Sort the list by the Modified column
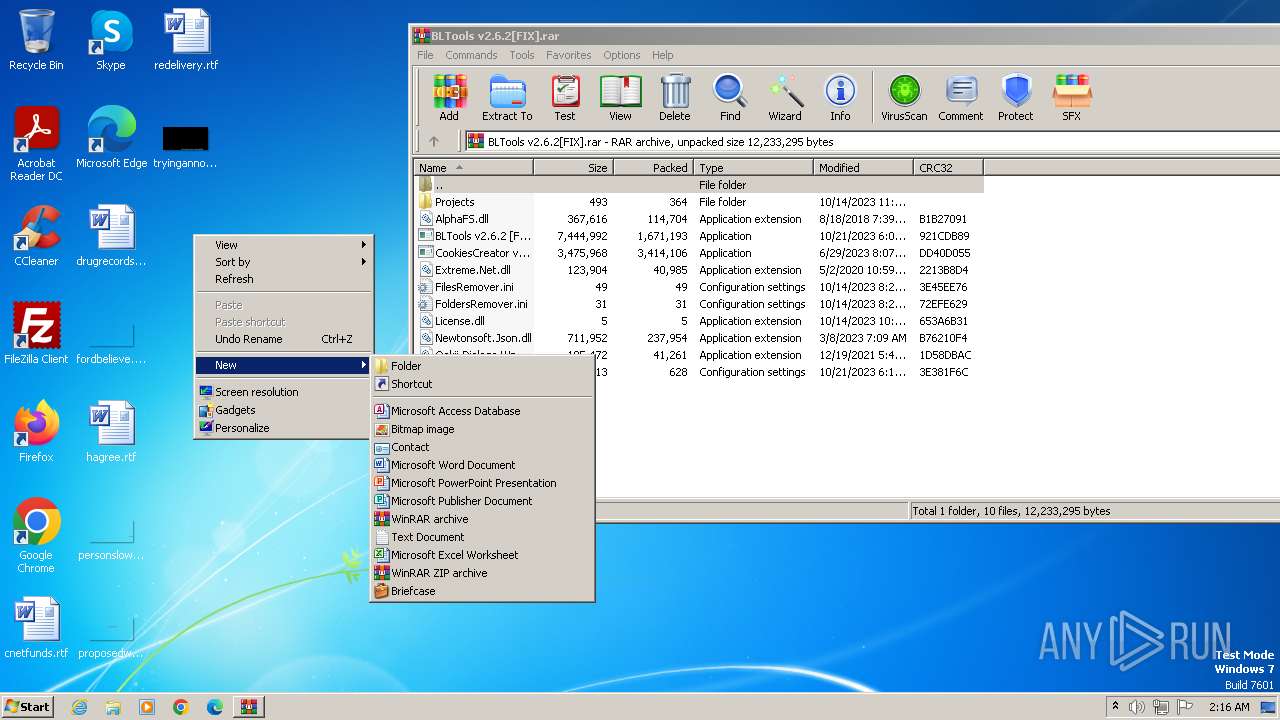The image size is (1280, 720). coord(864,168)
